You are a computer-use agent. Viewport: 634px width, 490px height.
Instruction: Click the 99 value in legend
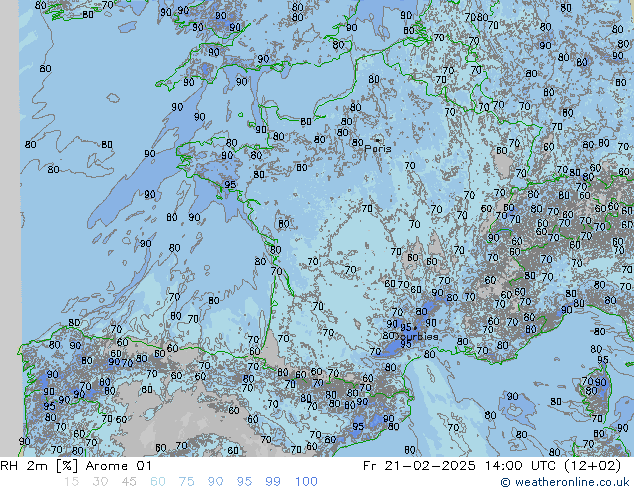point(273,482)
